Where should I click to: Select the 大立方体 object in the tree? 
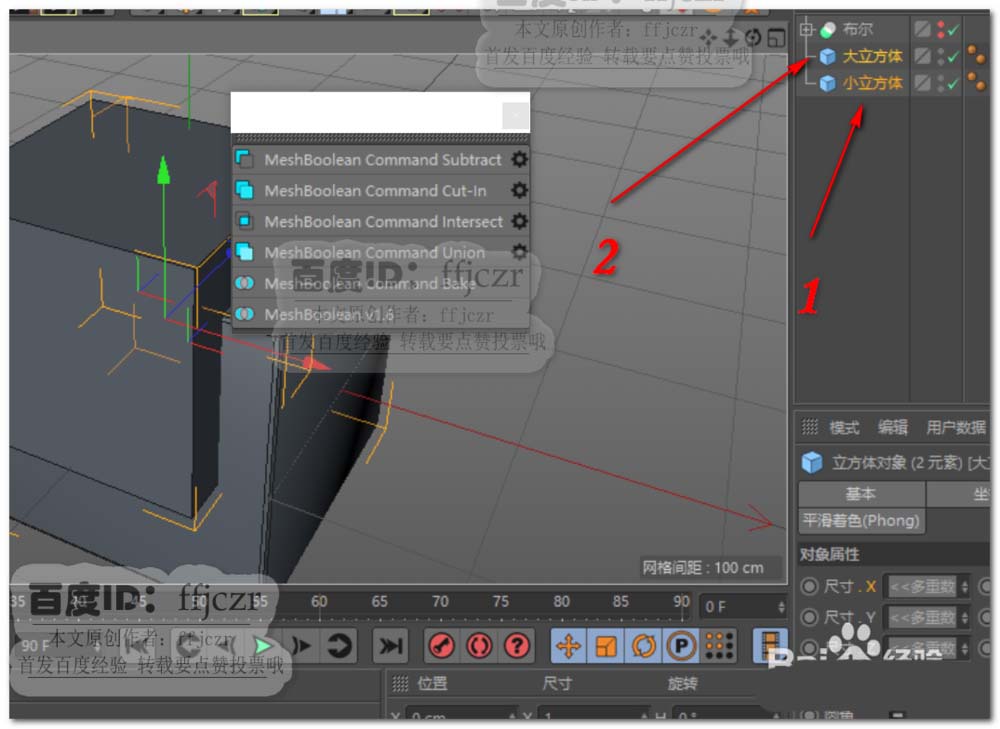[872, 57]
